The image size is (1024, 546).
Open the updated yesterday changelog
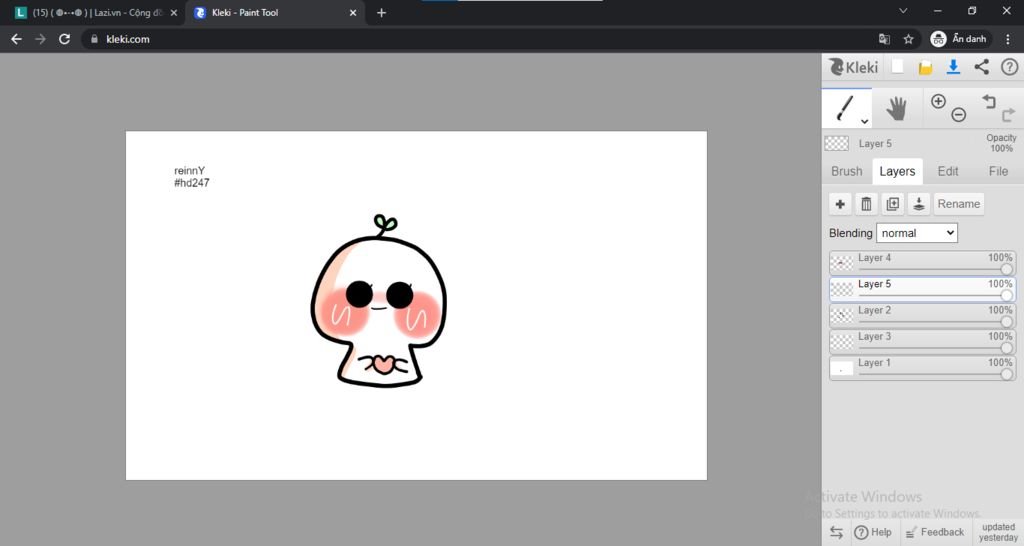(x=999, y=532)
